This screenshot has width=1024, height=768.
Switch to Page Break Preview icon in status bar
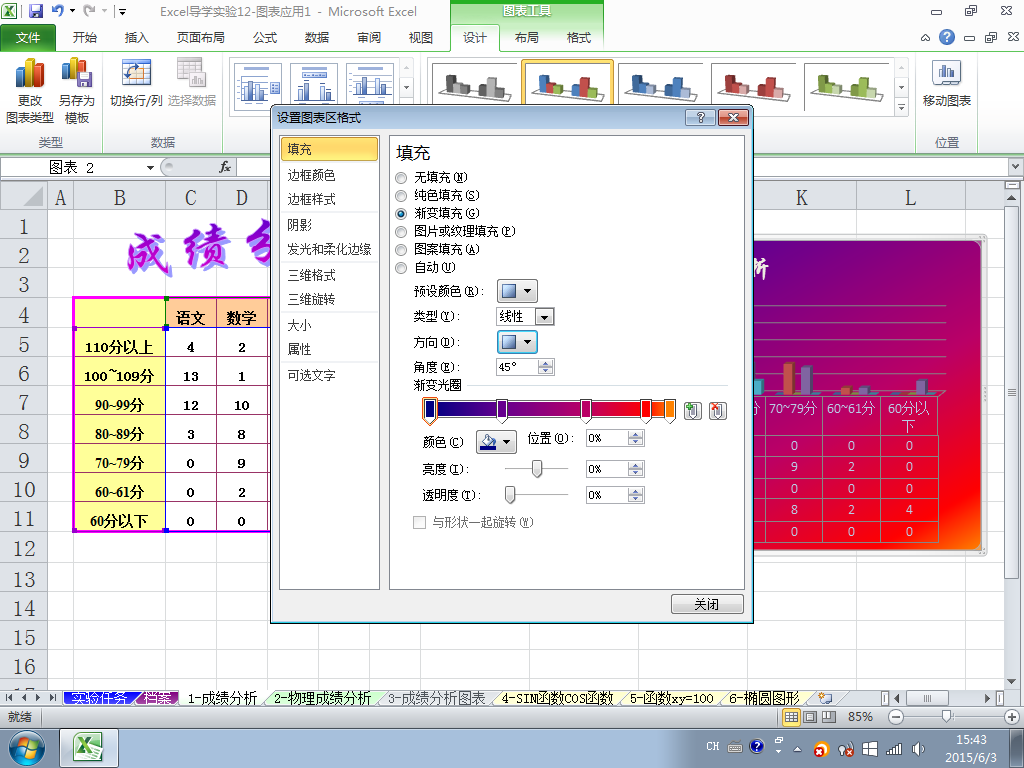(x=829, y=717)
